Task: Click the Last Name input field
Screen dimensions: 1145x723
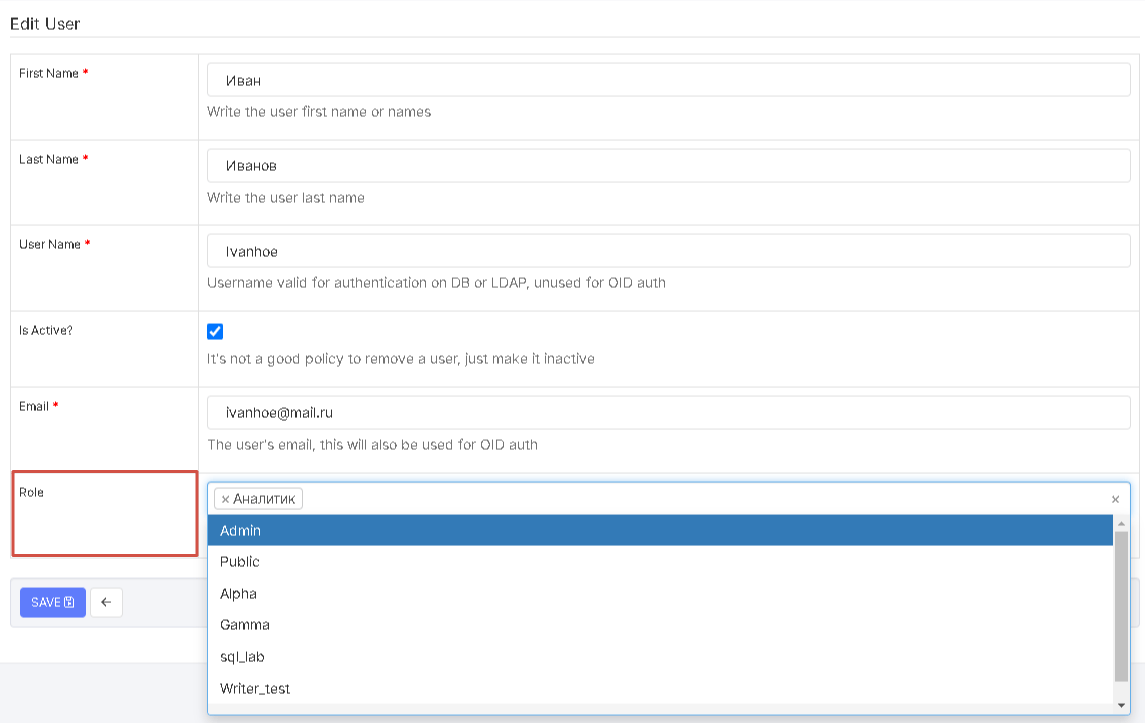Action: (668, 166)
